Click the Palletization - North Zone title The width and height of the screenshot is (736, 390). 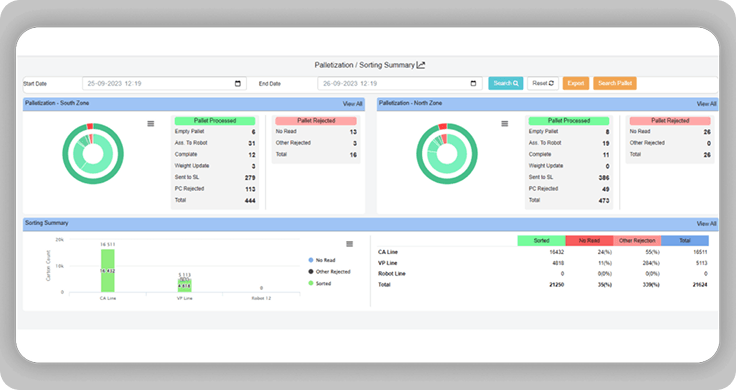point(410,103)
